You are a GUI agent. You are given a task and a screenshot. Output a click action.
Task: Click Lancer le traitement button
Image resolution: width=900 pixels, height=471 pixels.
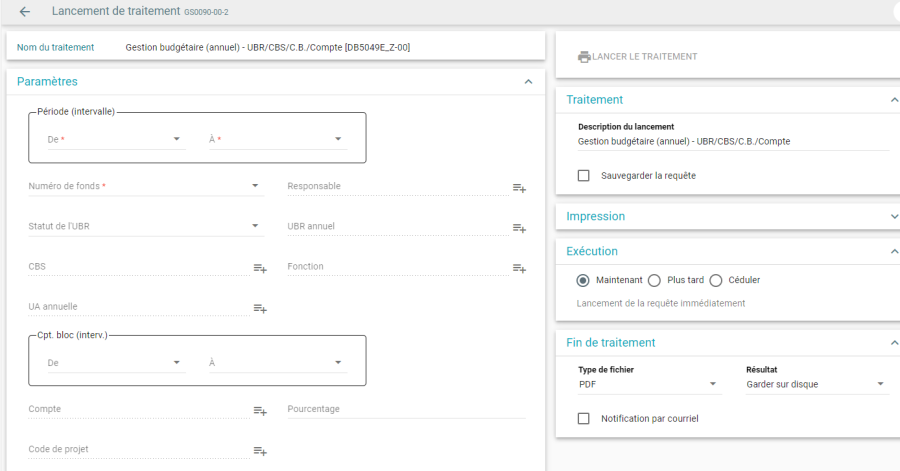(x=637, y=57)
